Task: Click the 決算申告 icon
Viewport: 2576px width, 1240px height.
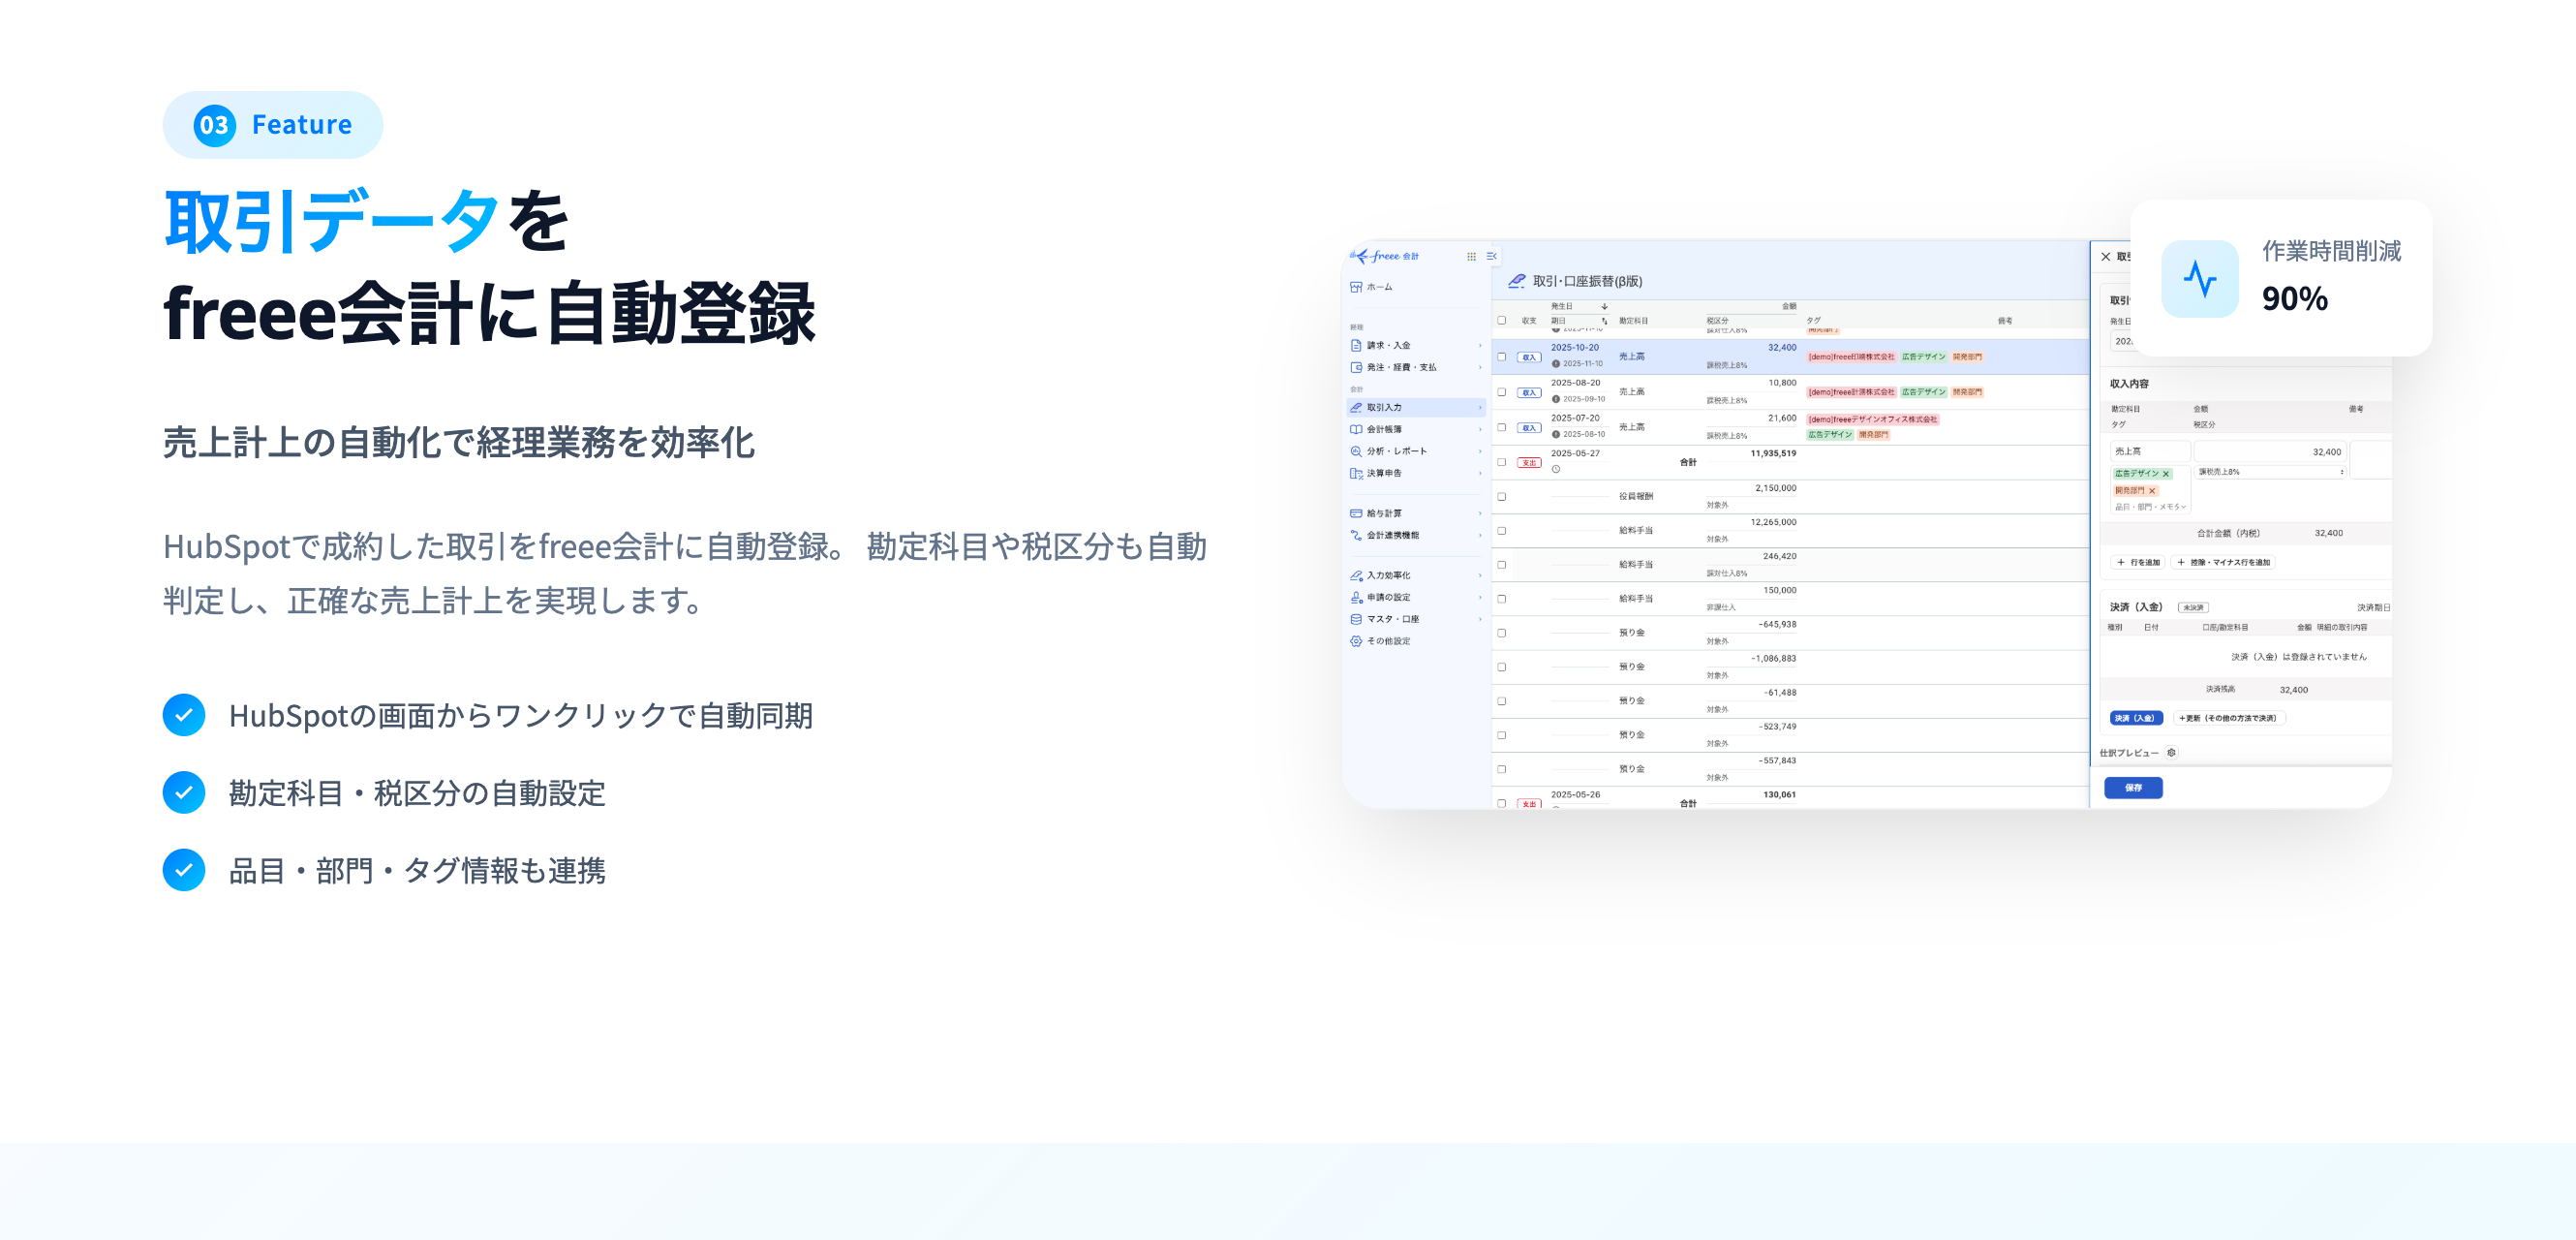Action: click(1356, 473)
